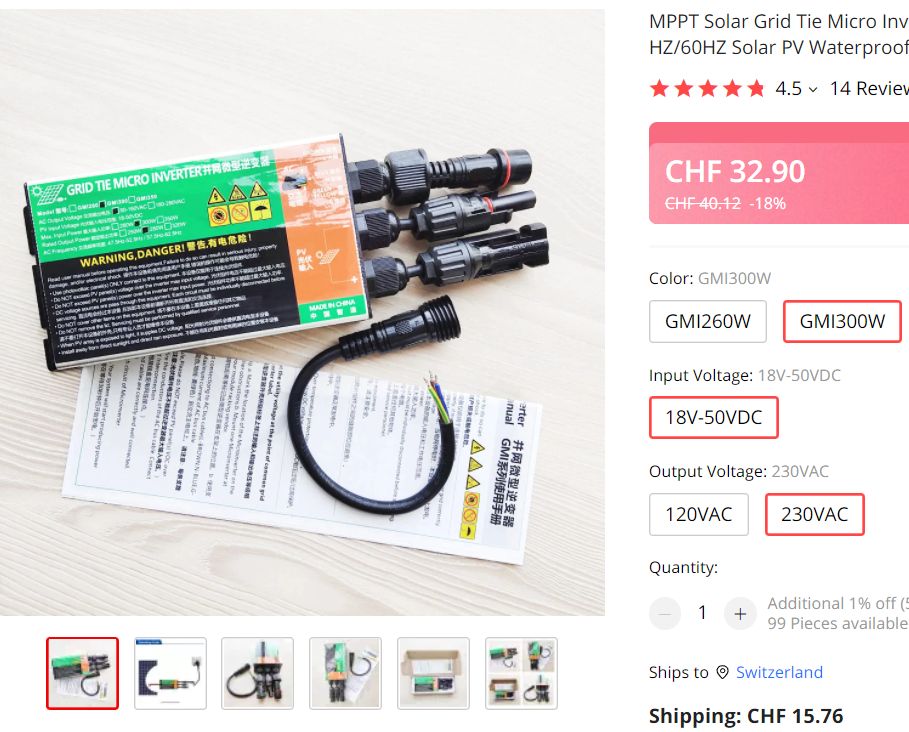Choose the 18V-50VDC input voltage
Viewport: 909px width, 732px height.
click(714, 417)
